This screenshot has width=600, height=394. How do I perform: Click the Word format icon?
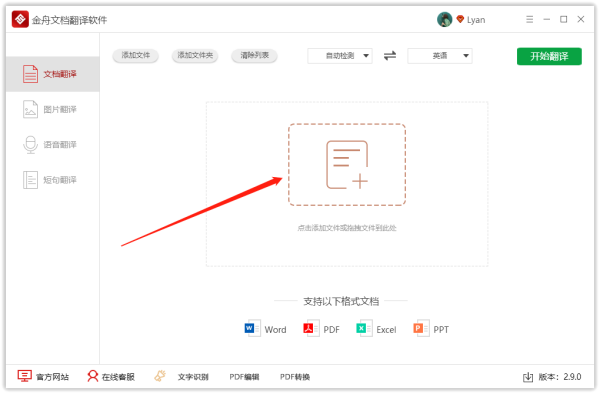(x=253, y=328)
